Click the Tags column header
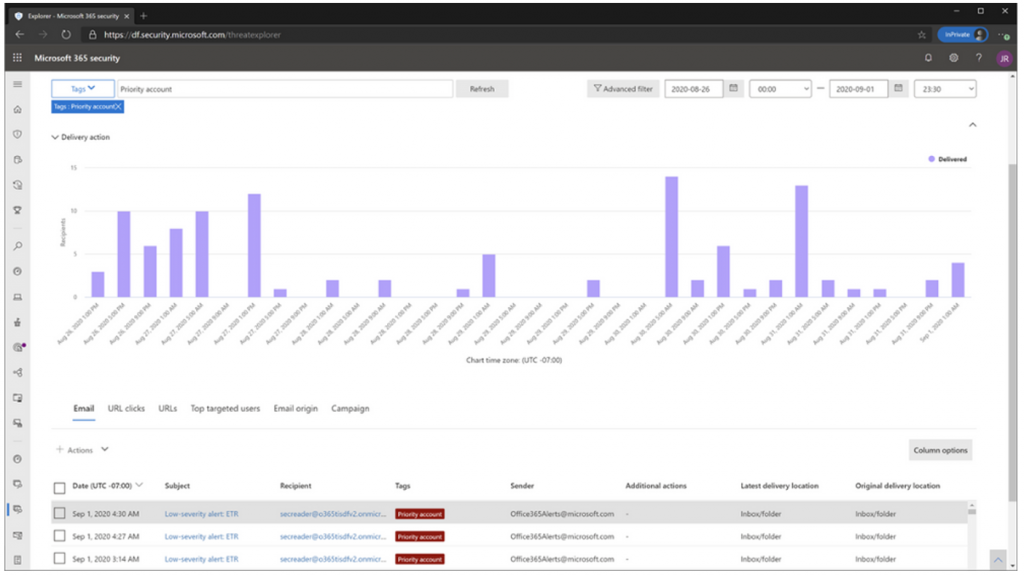This screenshot has height=576, width=1024. coord(402,486)
